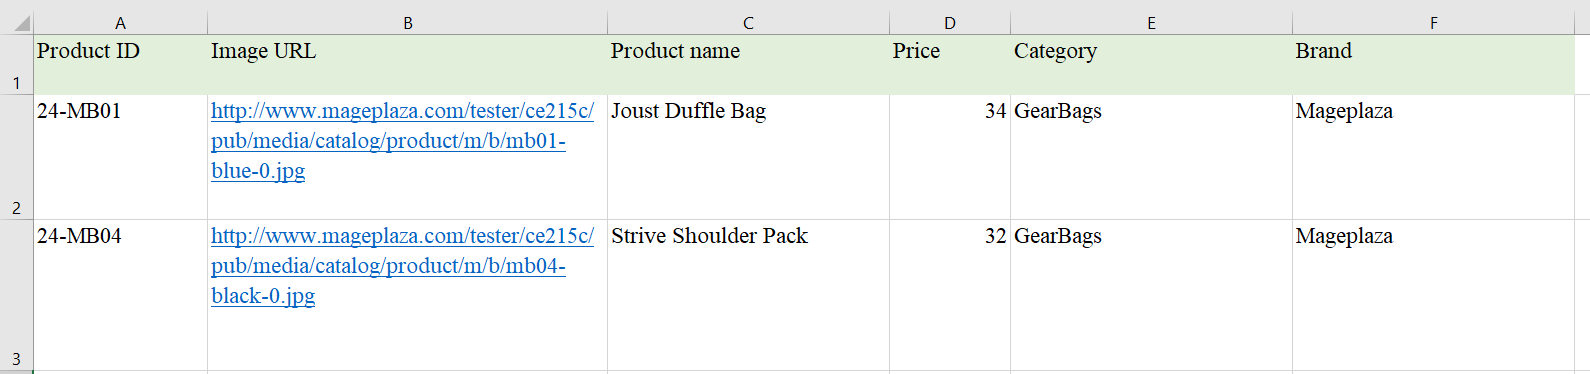This screenshot has width=1590, height=374.
Task: Select column A header
Action: 120,22
